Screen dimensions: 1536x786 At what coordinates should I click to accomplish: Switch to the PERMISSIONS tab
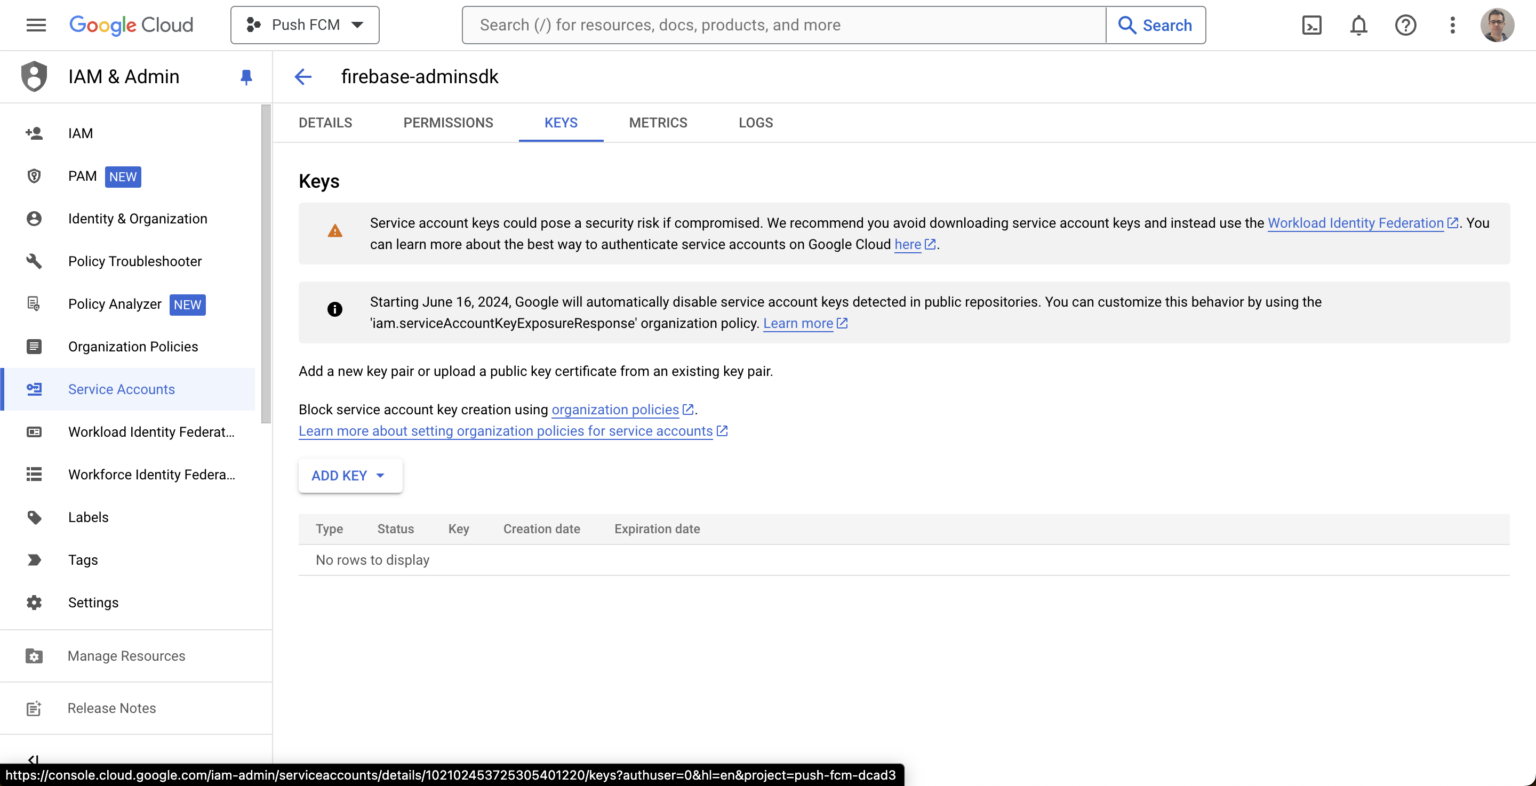(x=448, y=123)
